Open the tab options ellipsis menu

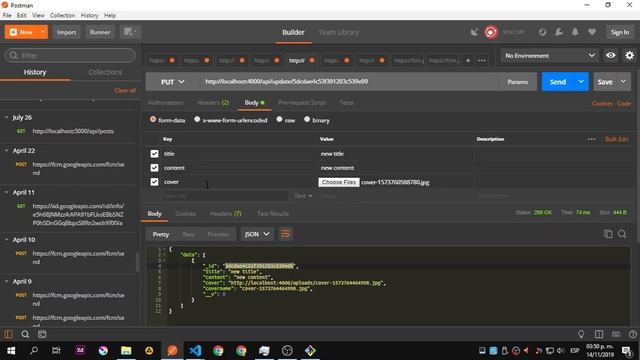pyautogui.click(x=482, y=60)
